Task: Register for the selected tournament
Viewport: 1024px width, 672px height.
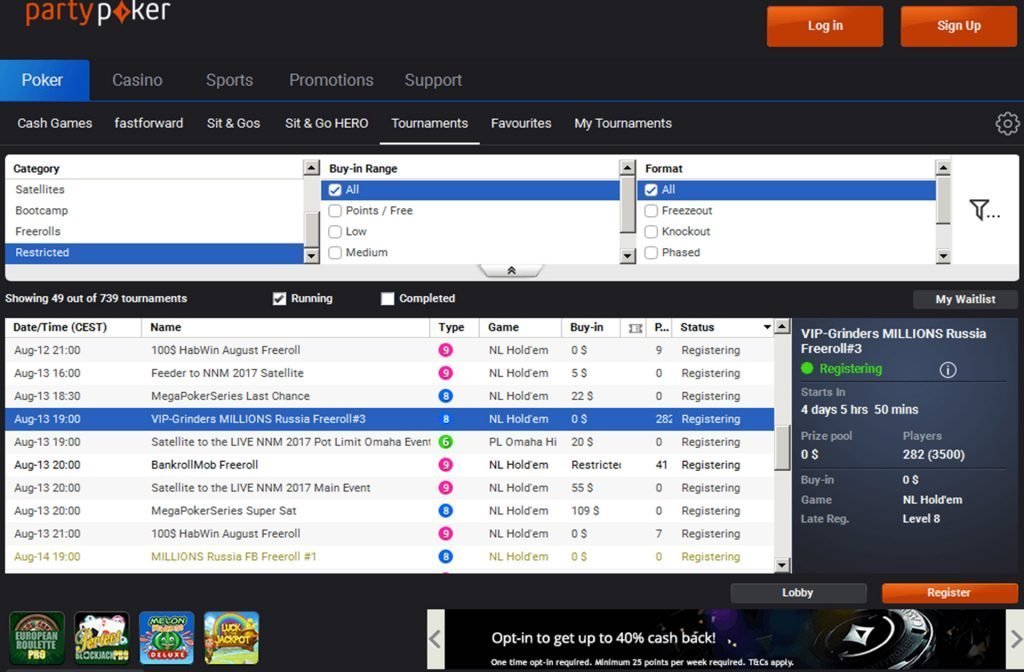Action: point(949,593)
